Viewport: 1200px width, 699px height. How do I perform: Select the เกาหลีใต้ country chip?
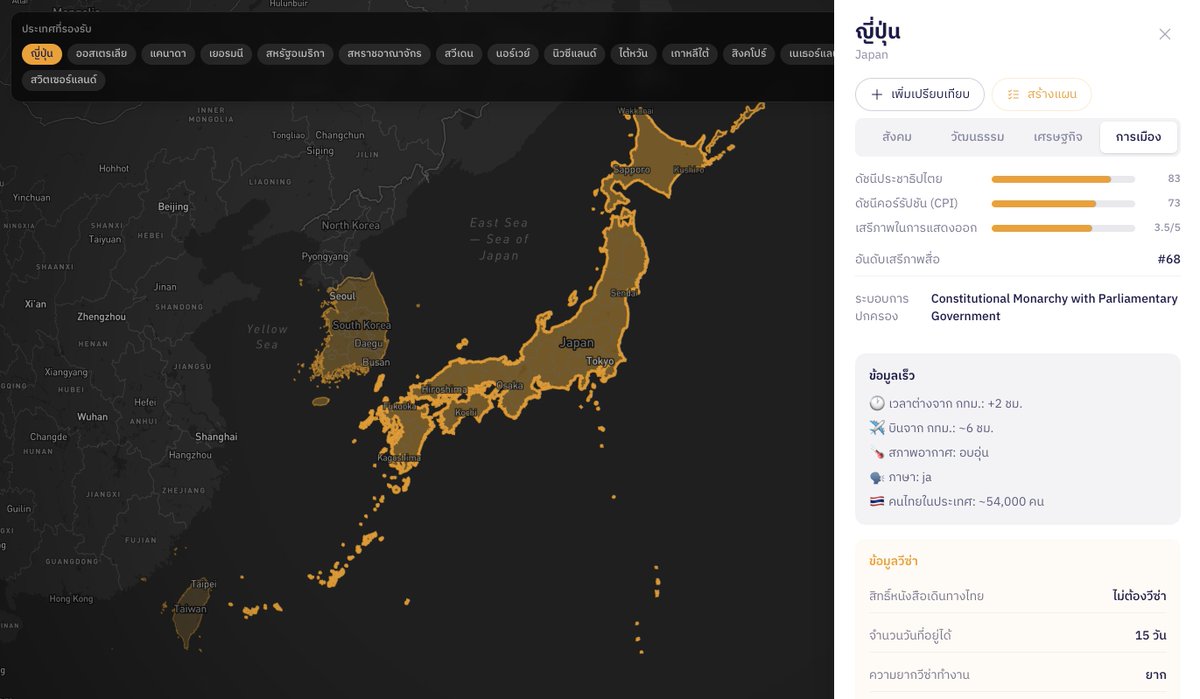click(690, 54)
